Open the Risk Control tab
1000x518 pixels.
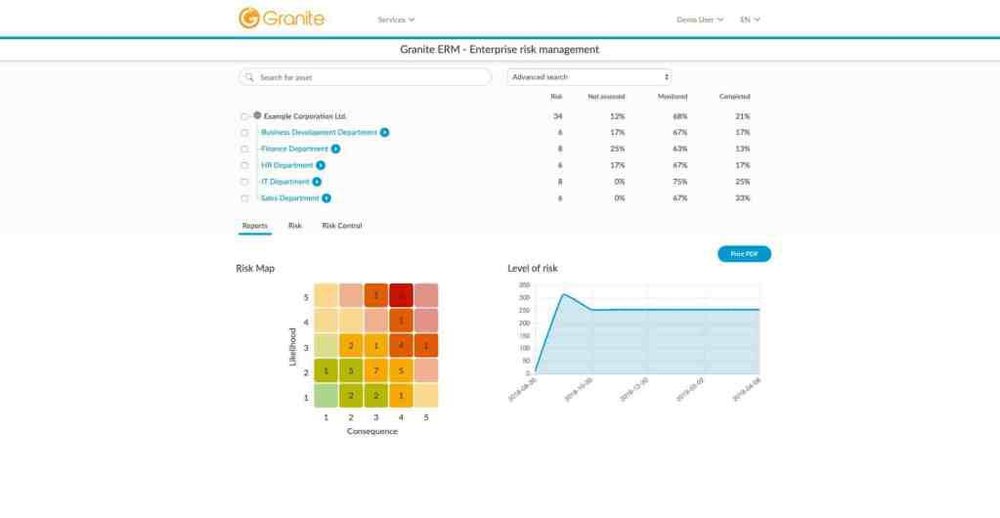coord(342,226)
